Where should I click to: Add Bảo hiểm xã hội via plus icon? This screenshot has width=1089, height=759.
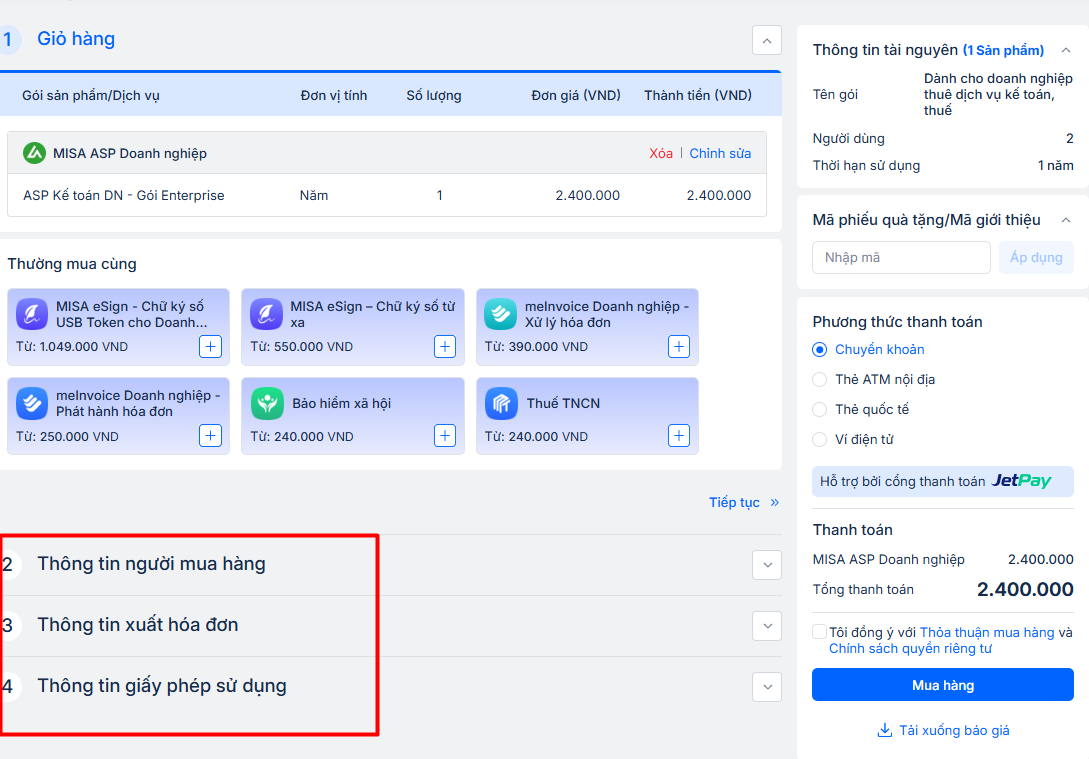(x=445, y=436)
